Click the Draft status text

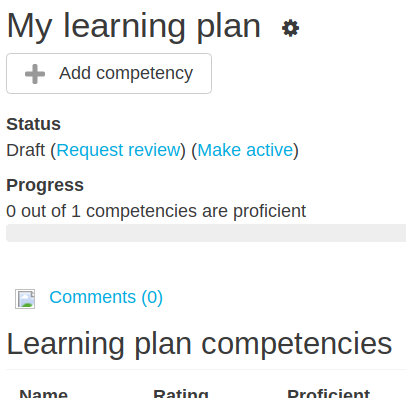click(26, 150)
